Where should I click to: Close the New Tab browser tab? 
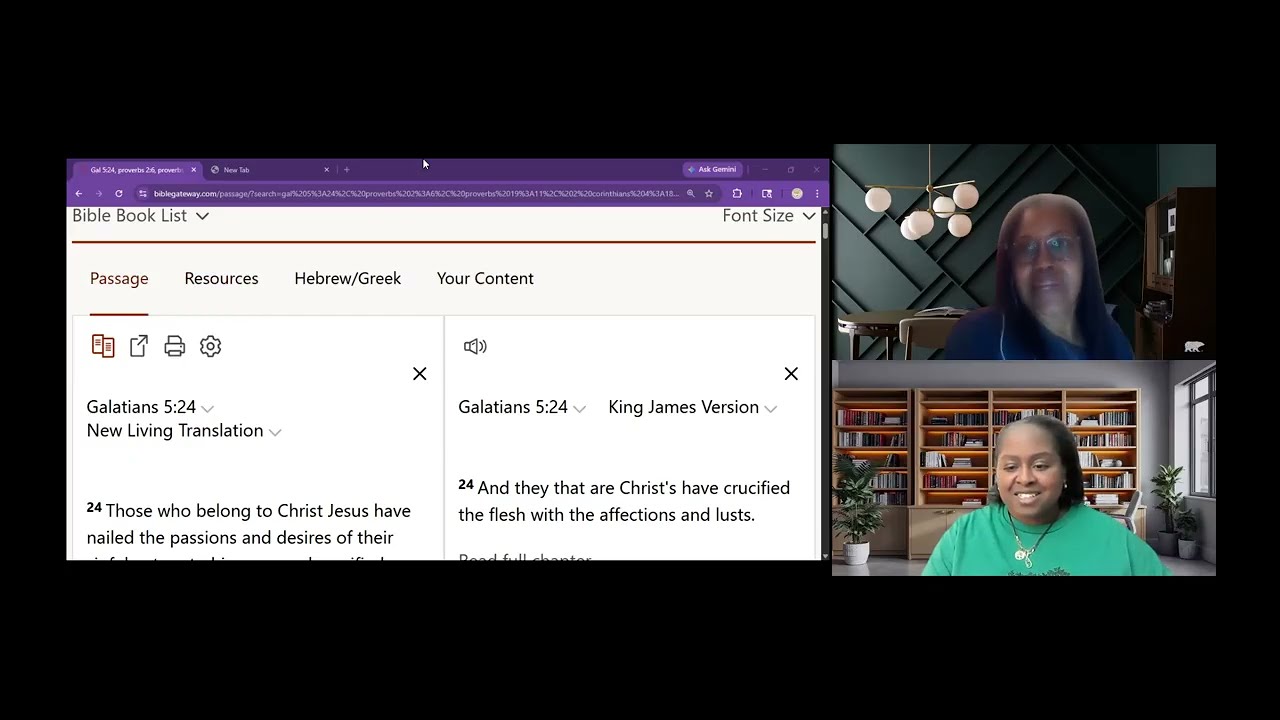pos(326,170)
